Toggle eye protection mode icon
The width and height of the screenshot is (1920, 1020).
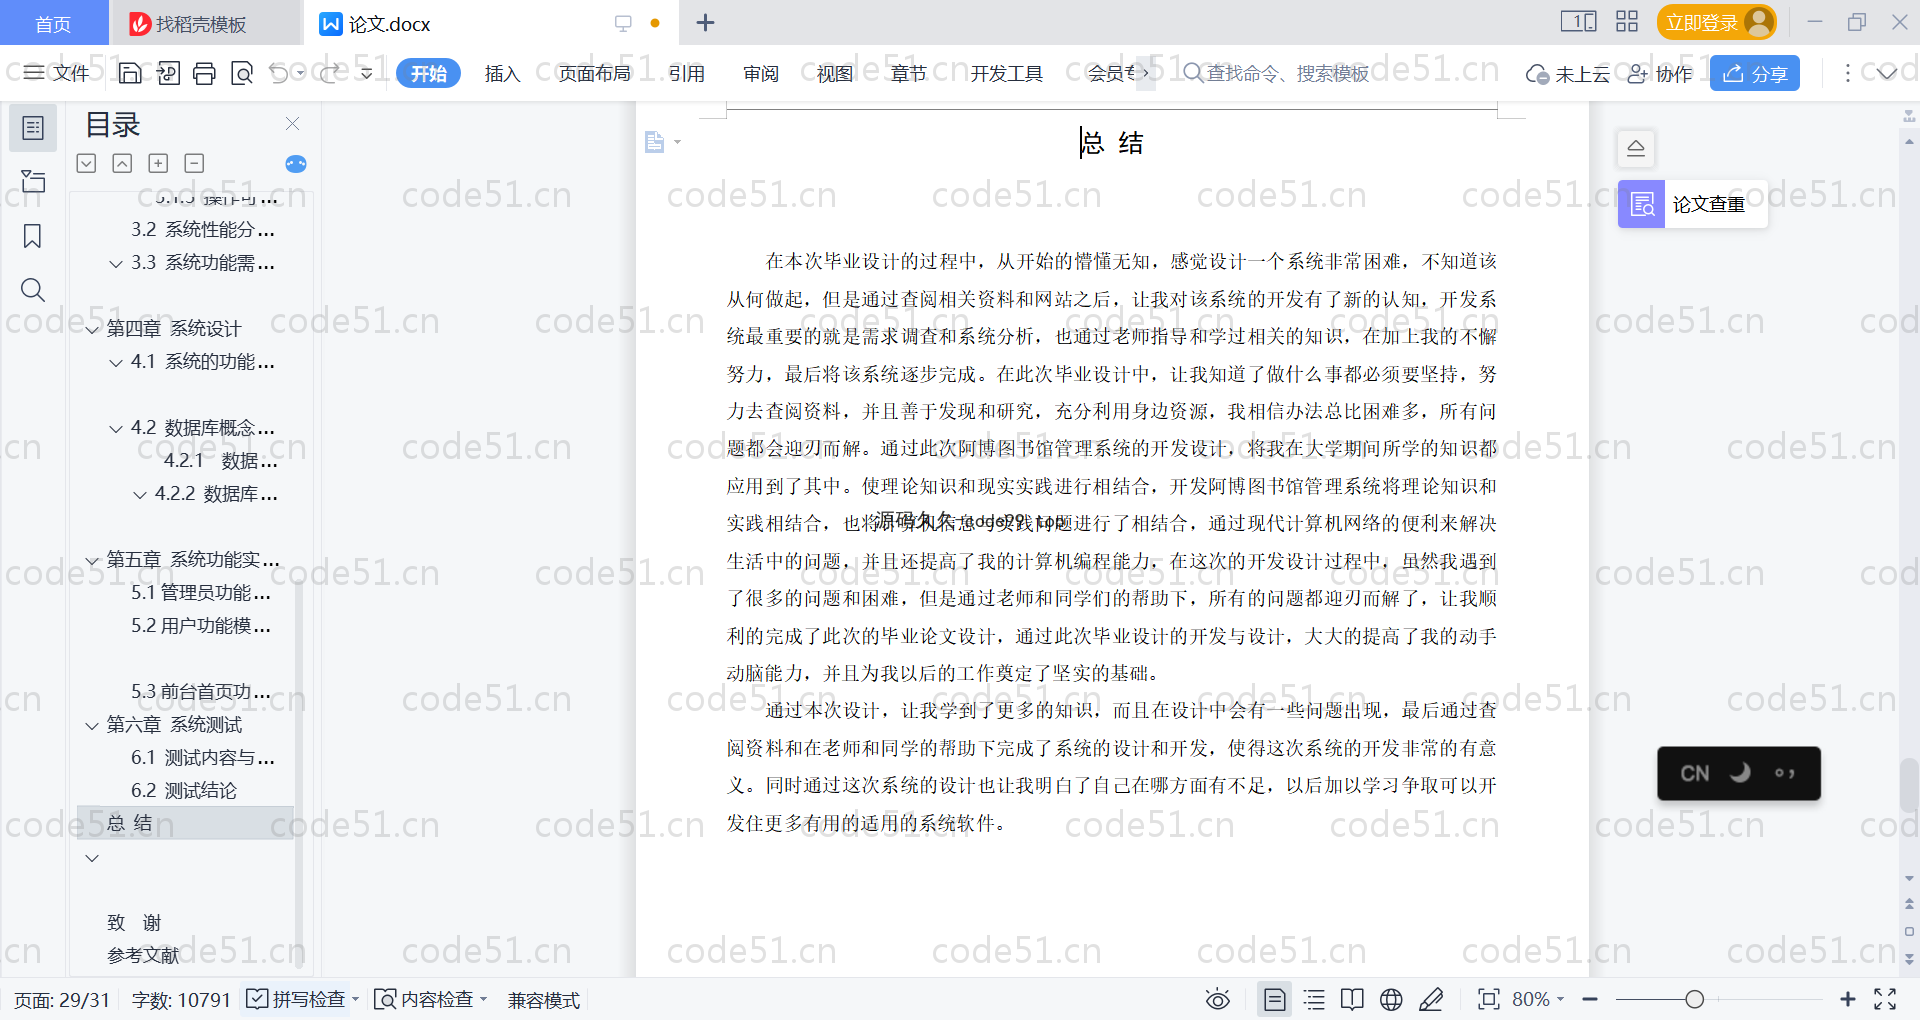[x=1217, y=999]
